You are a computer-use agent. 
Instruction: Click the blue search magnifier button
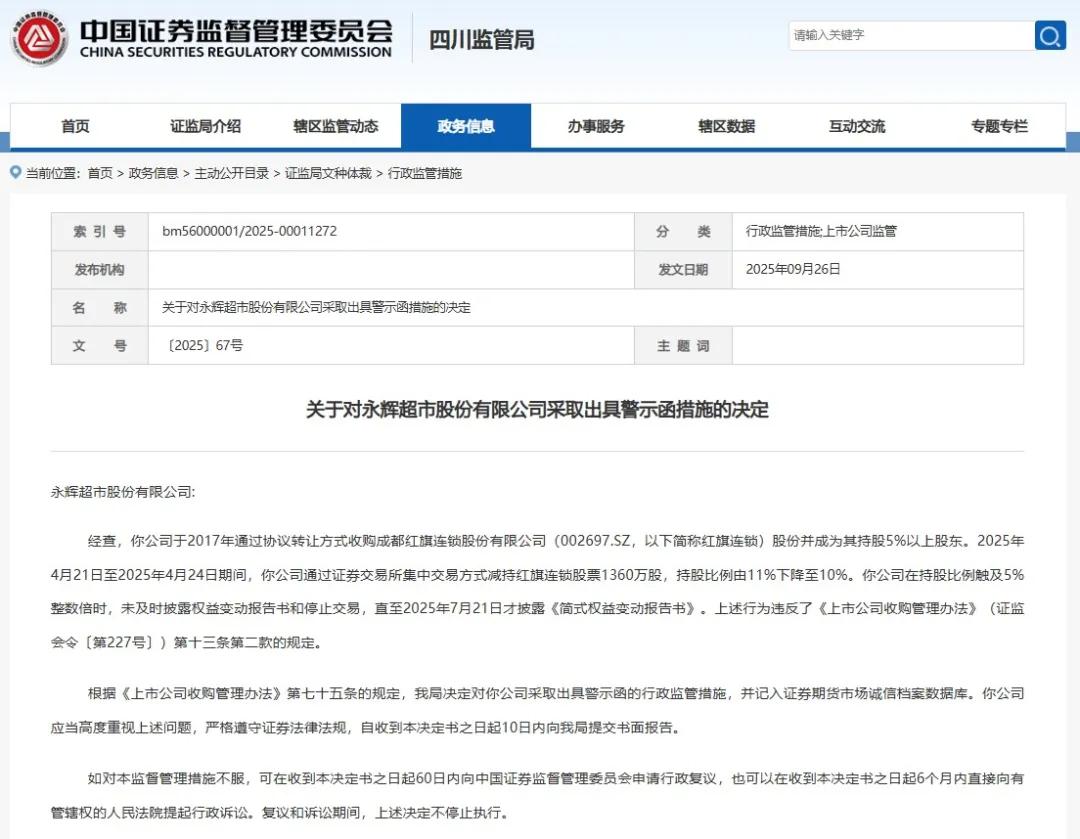[x=1050, y=35]
